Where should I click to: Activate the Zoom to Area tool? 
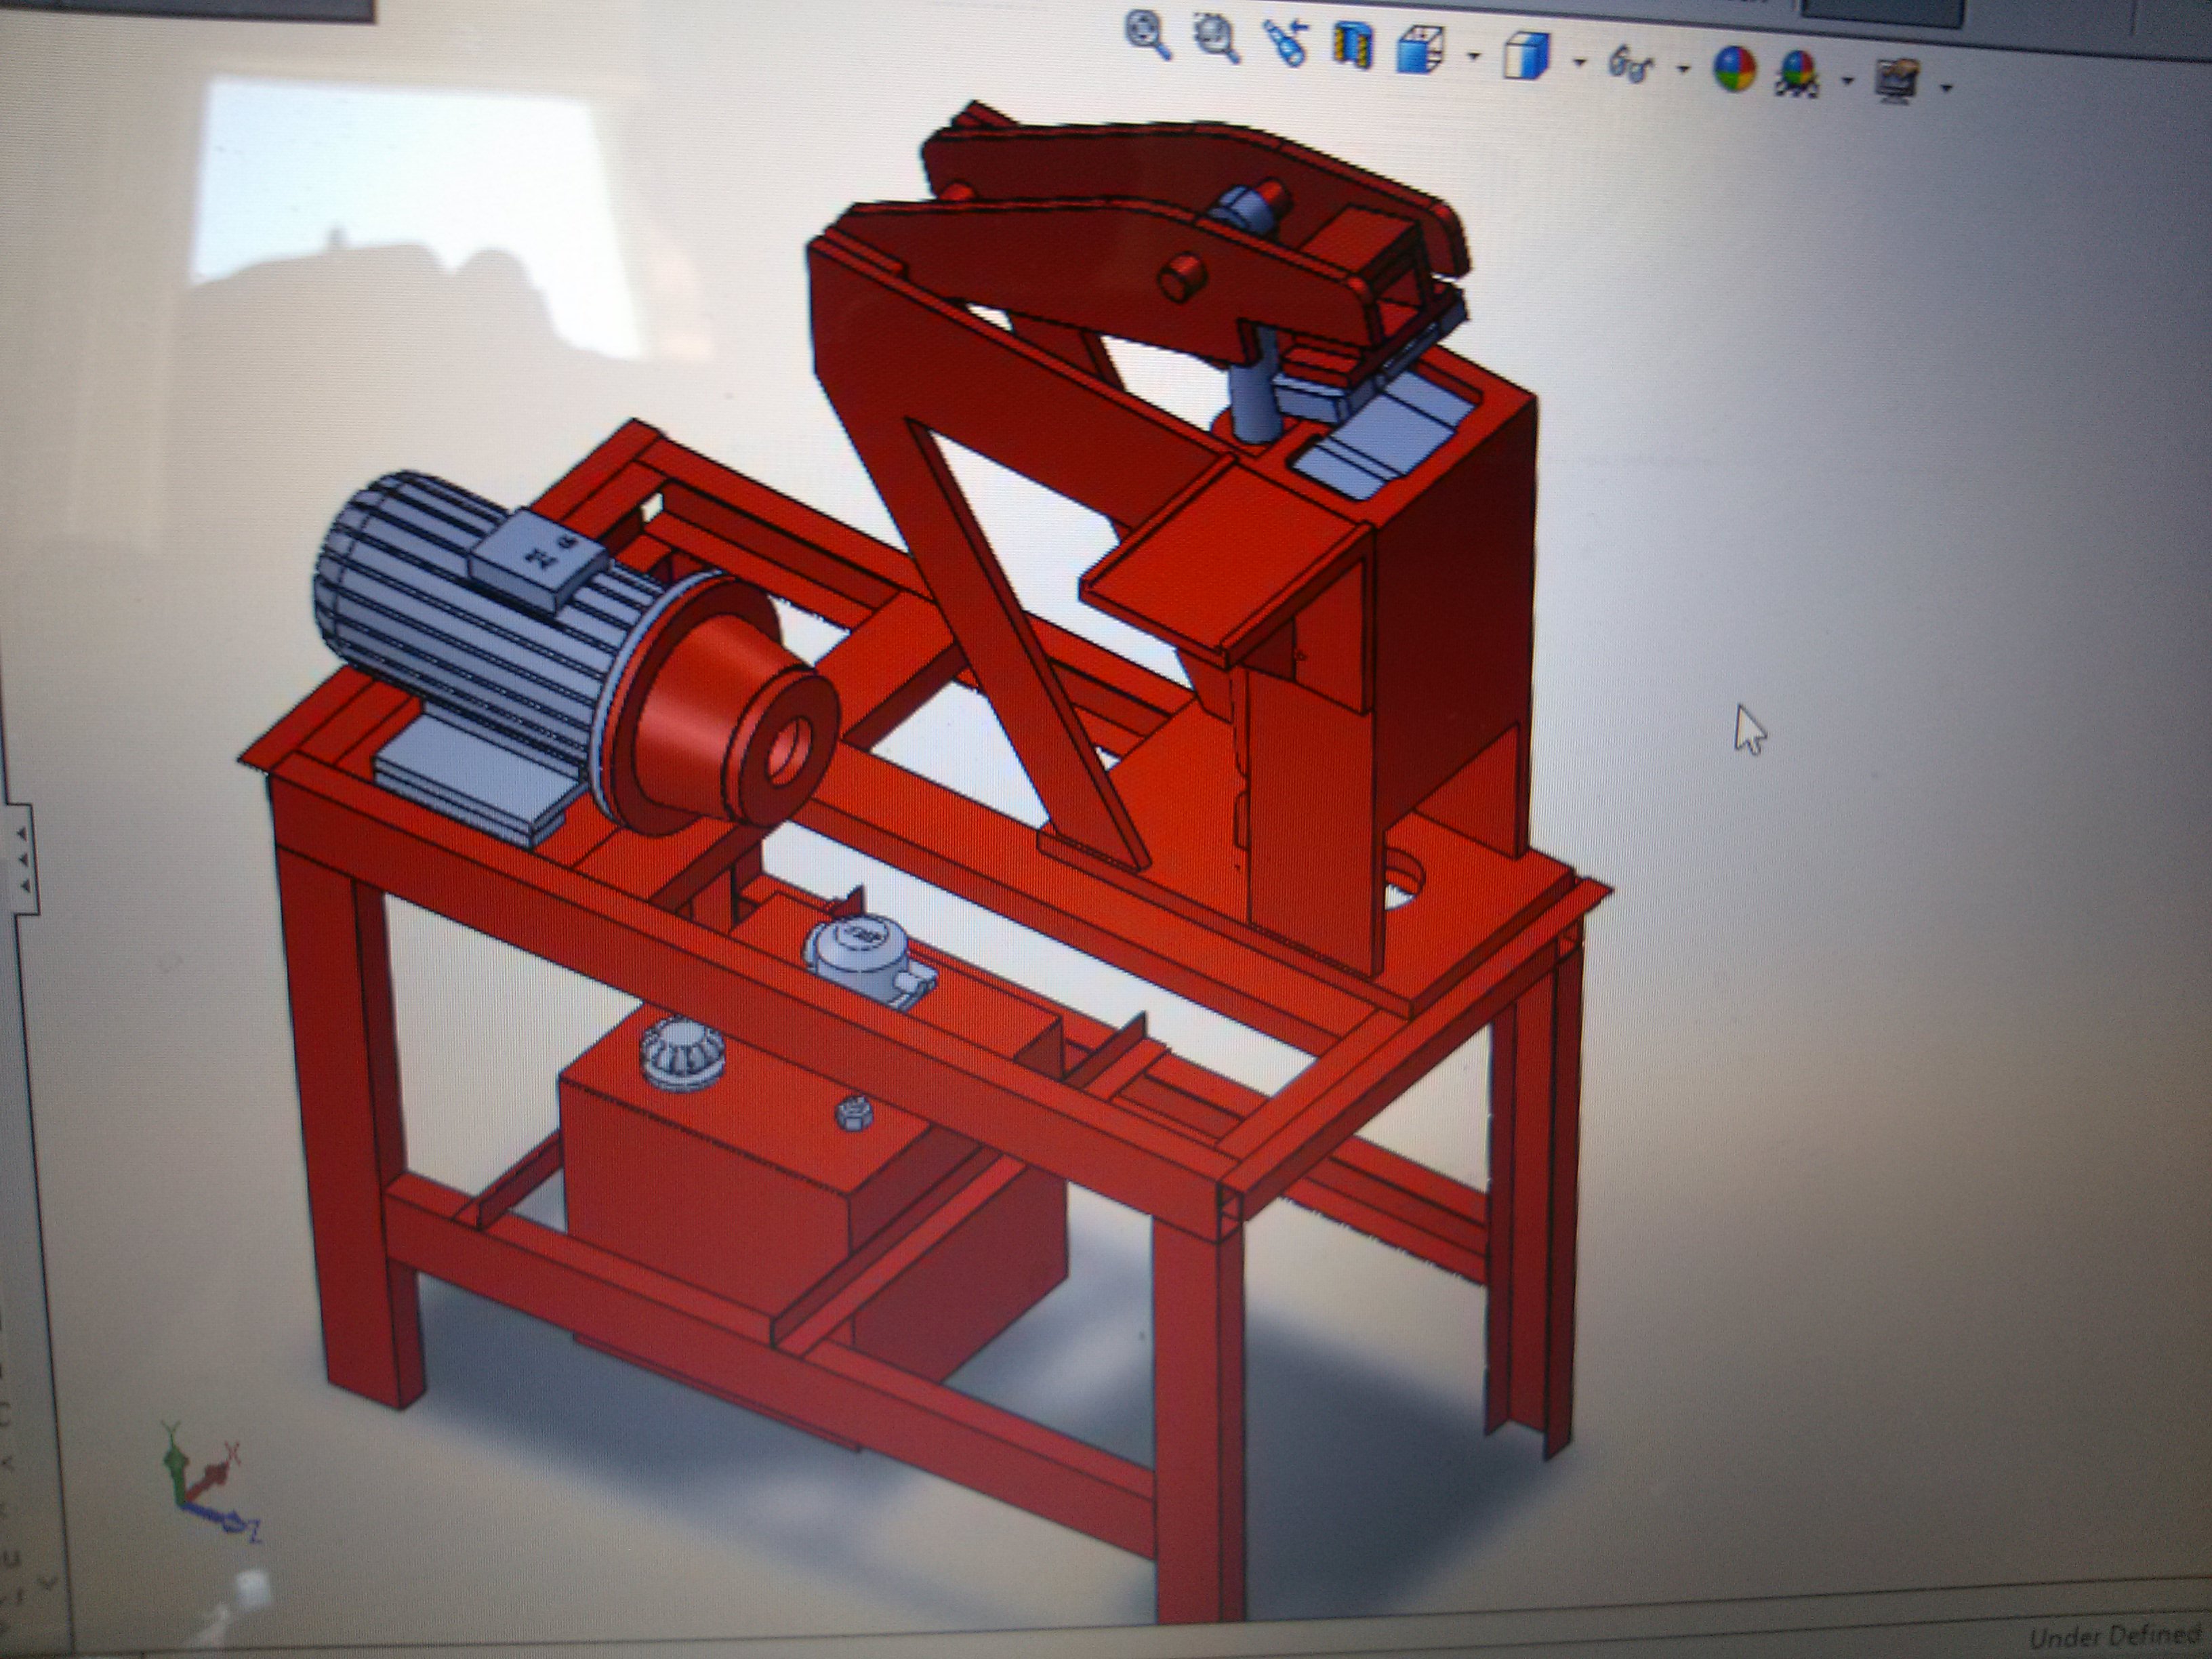1217,40
